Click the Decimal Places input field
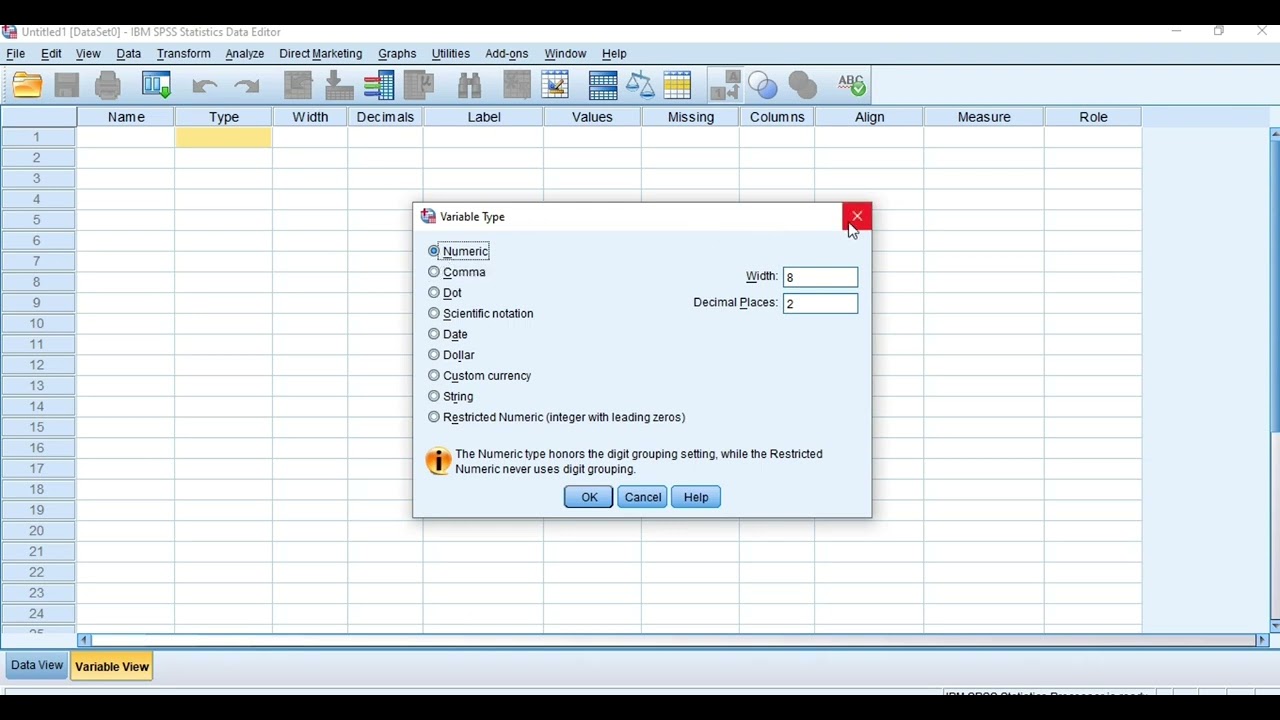Screen dimensions: 1280x720 coord(820,303)
